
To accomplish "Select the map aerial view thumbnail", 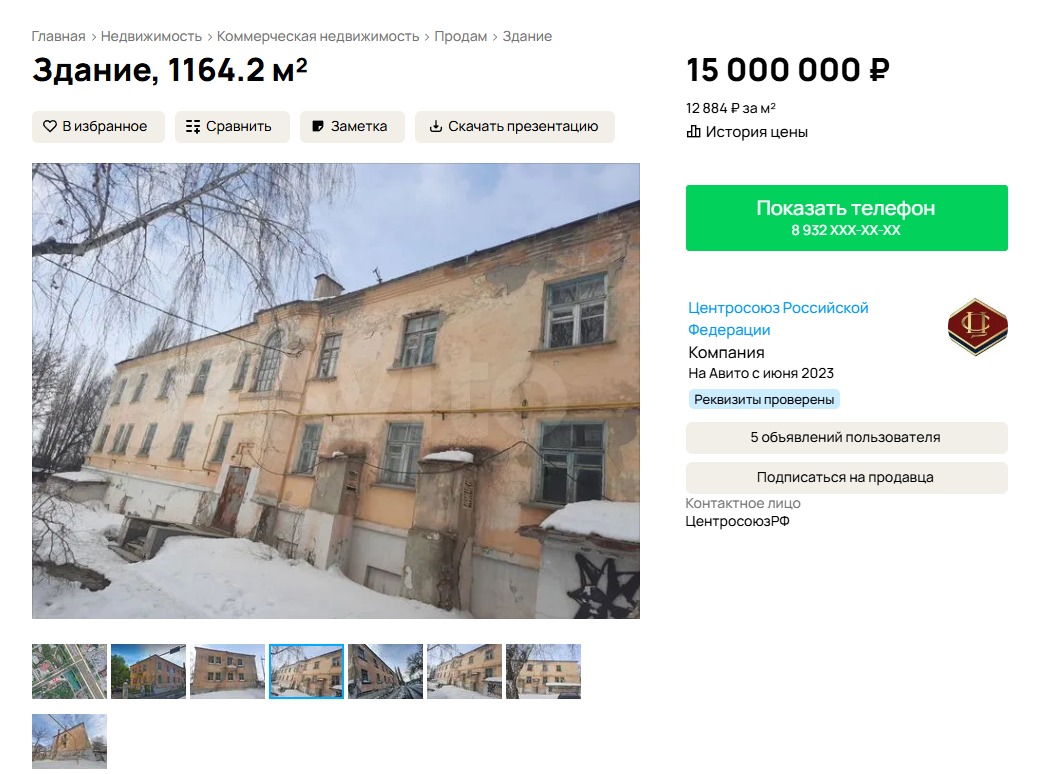I will click(69, 671).
